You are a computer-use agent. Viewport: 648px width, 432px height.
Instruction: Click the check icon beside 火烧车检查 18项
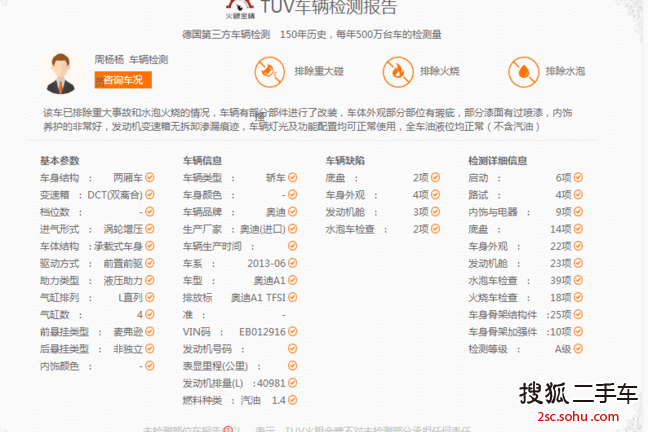point(578,297)
